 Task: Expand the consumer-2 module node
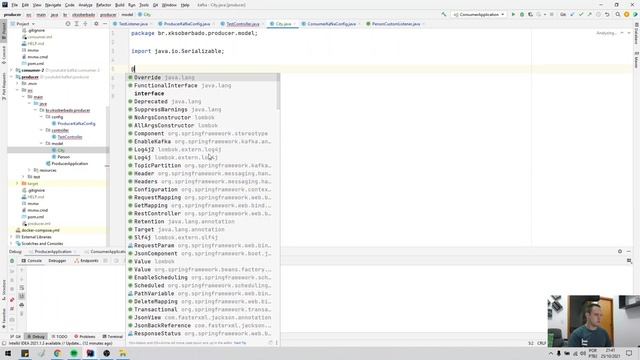click(11, 70)
